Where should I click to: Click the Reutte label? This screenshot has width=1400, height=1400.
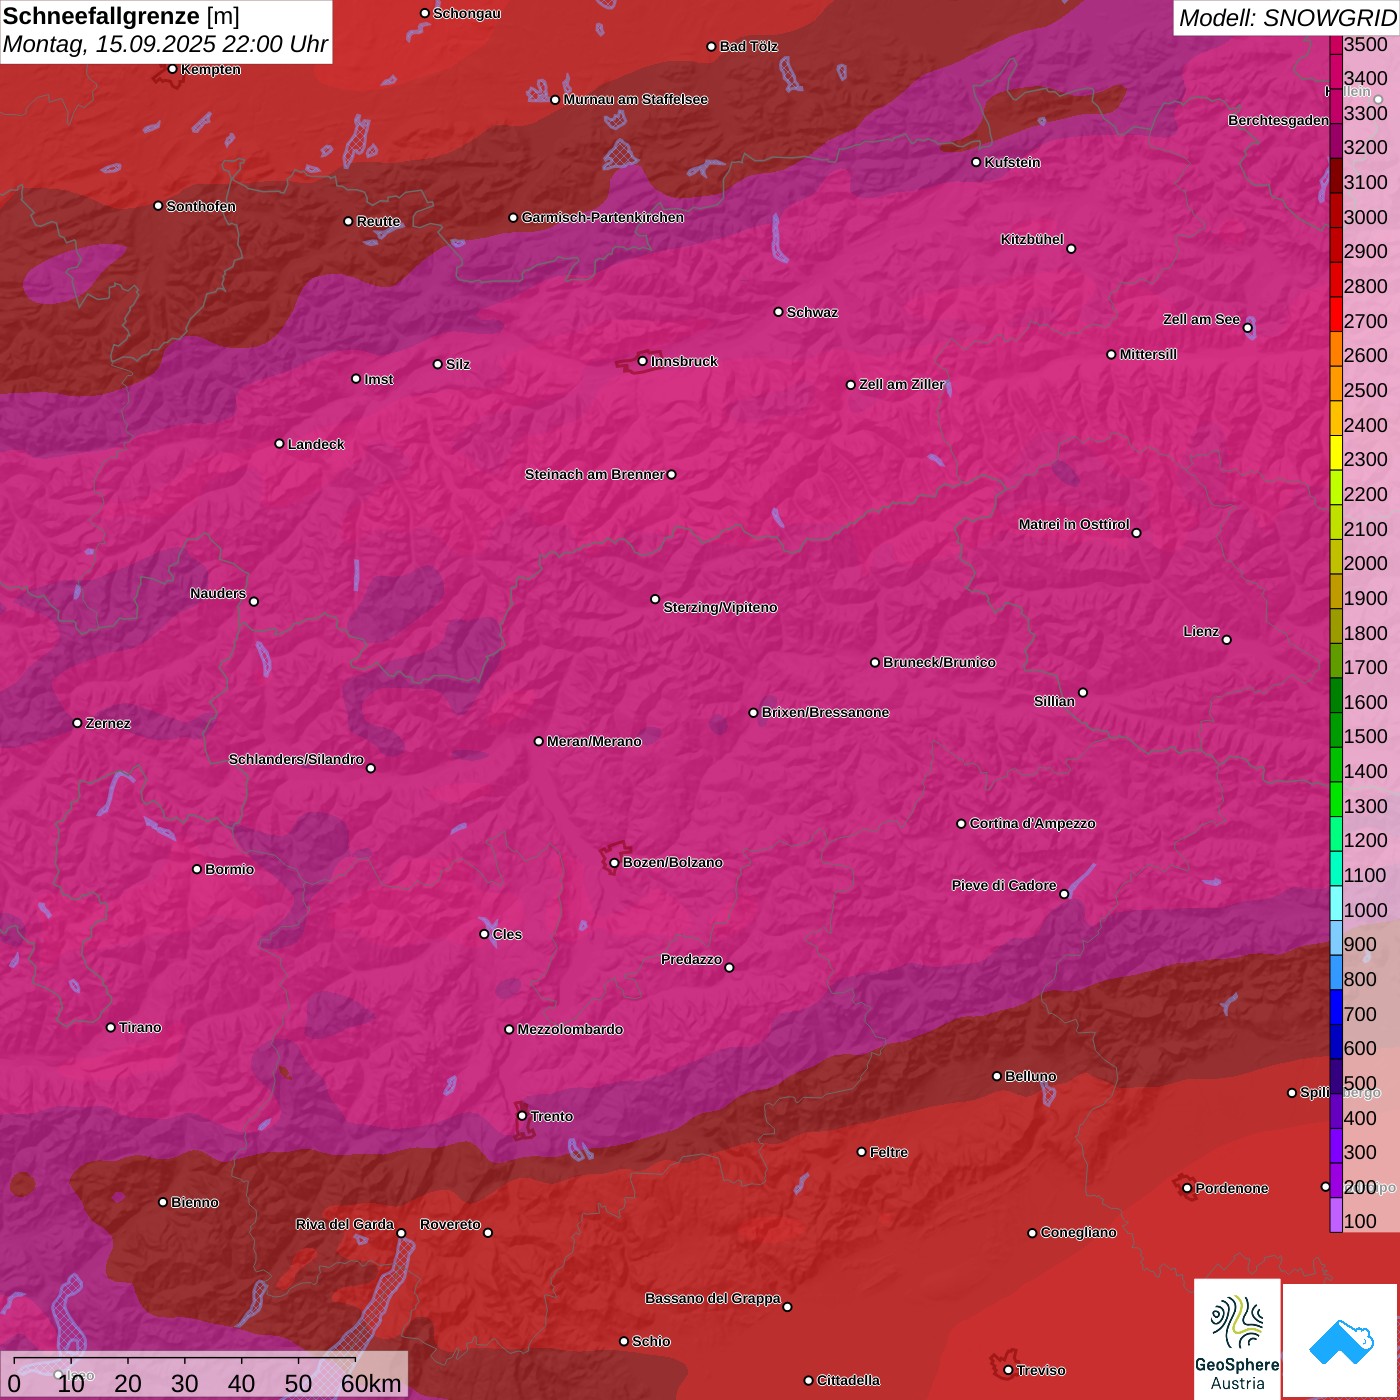[x=378, y=221]
